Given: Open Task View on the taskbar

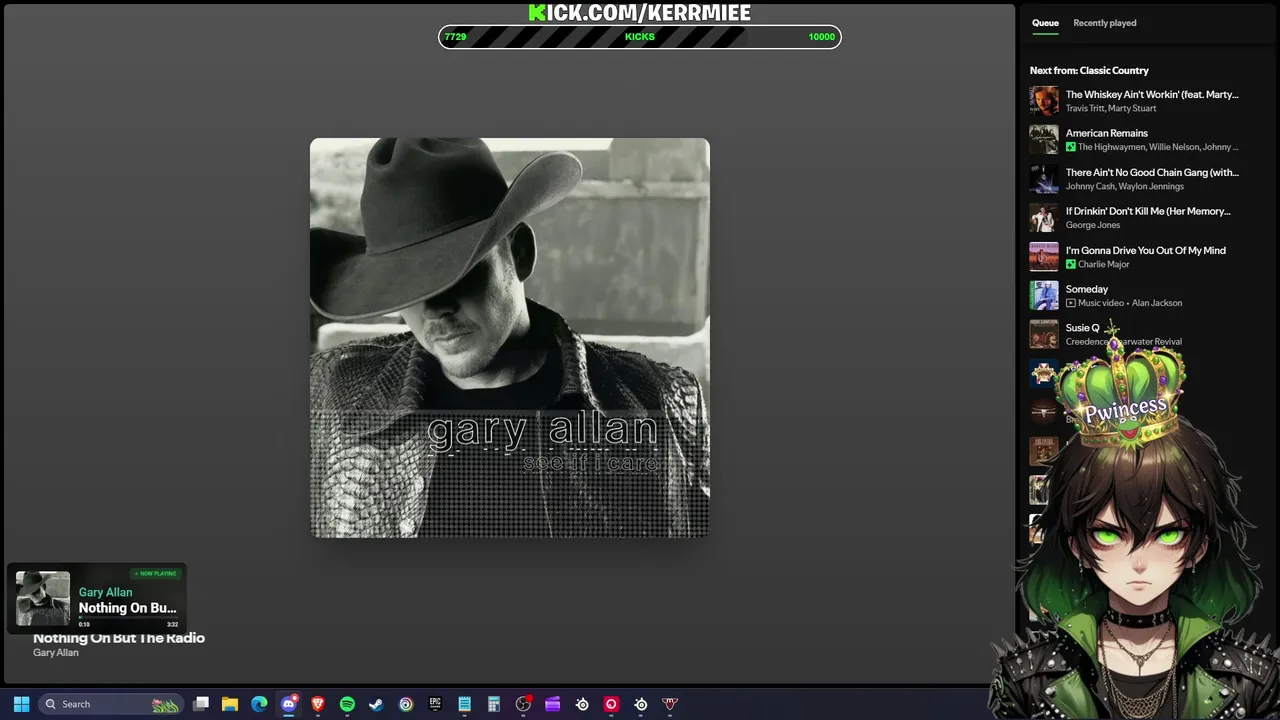Looking at the screenshot, I should 201,704.
